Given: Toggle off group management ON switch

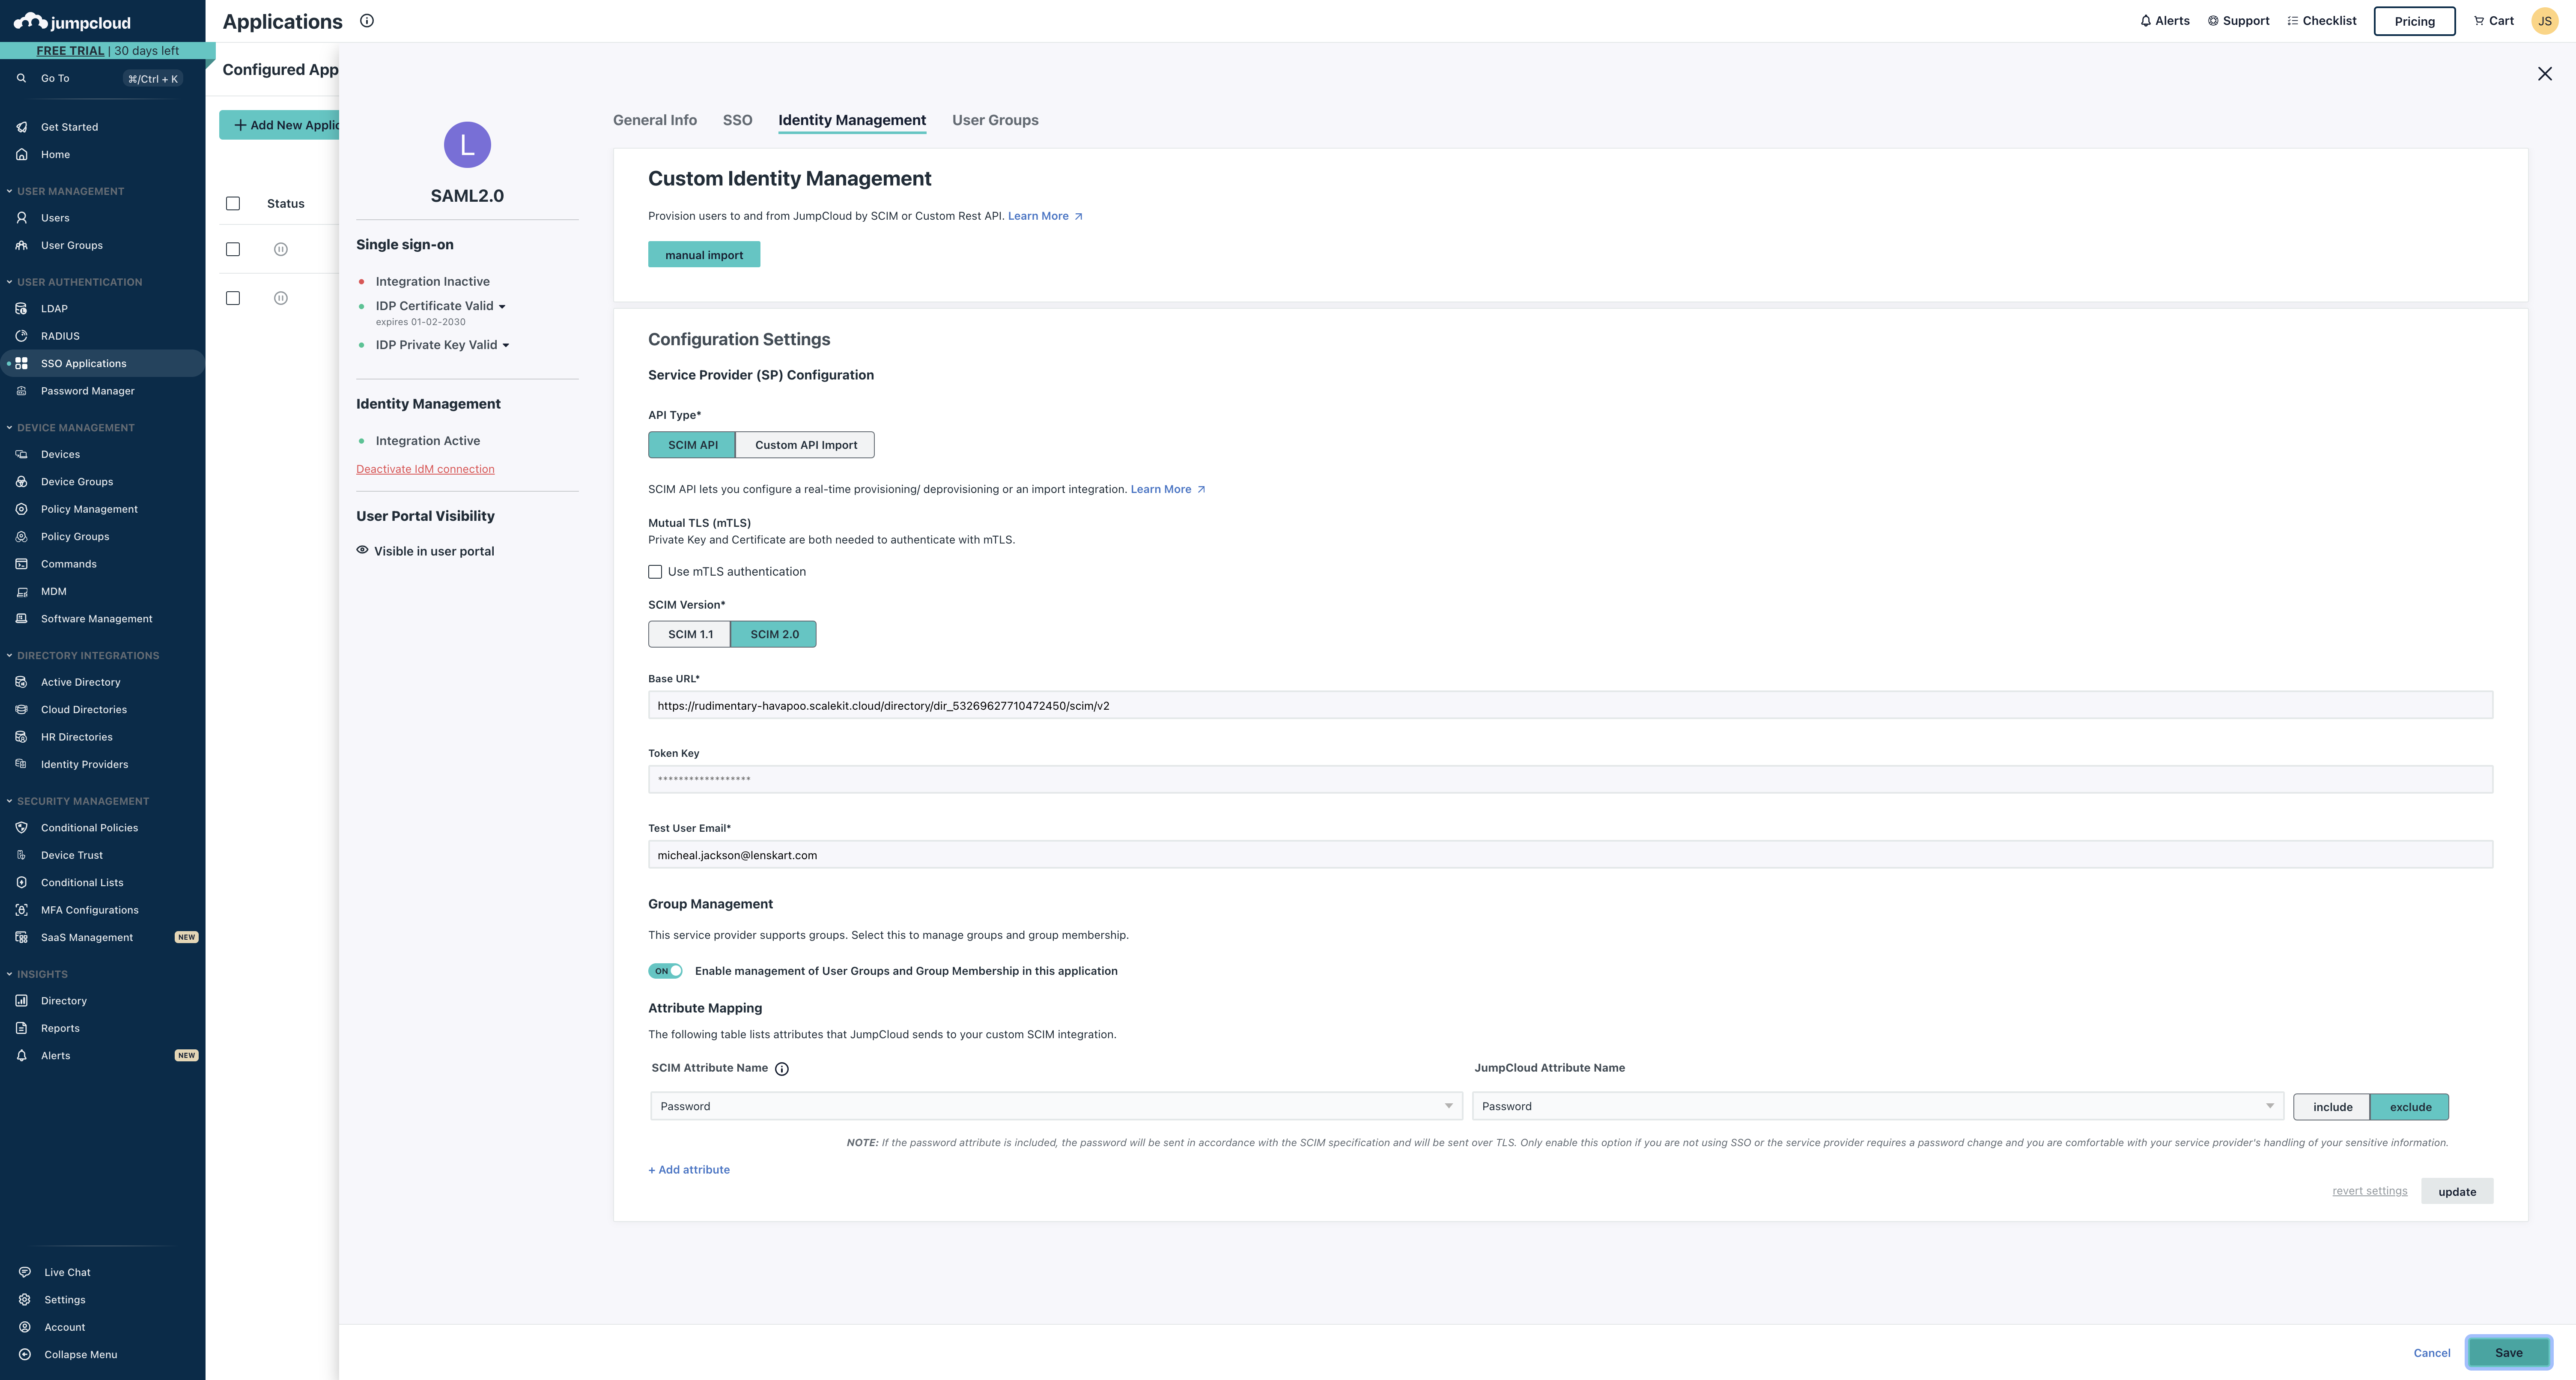Looking at the screenshot, I should pyautogui.click(x=665, y=971).
